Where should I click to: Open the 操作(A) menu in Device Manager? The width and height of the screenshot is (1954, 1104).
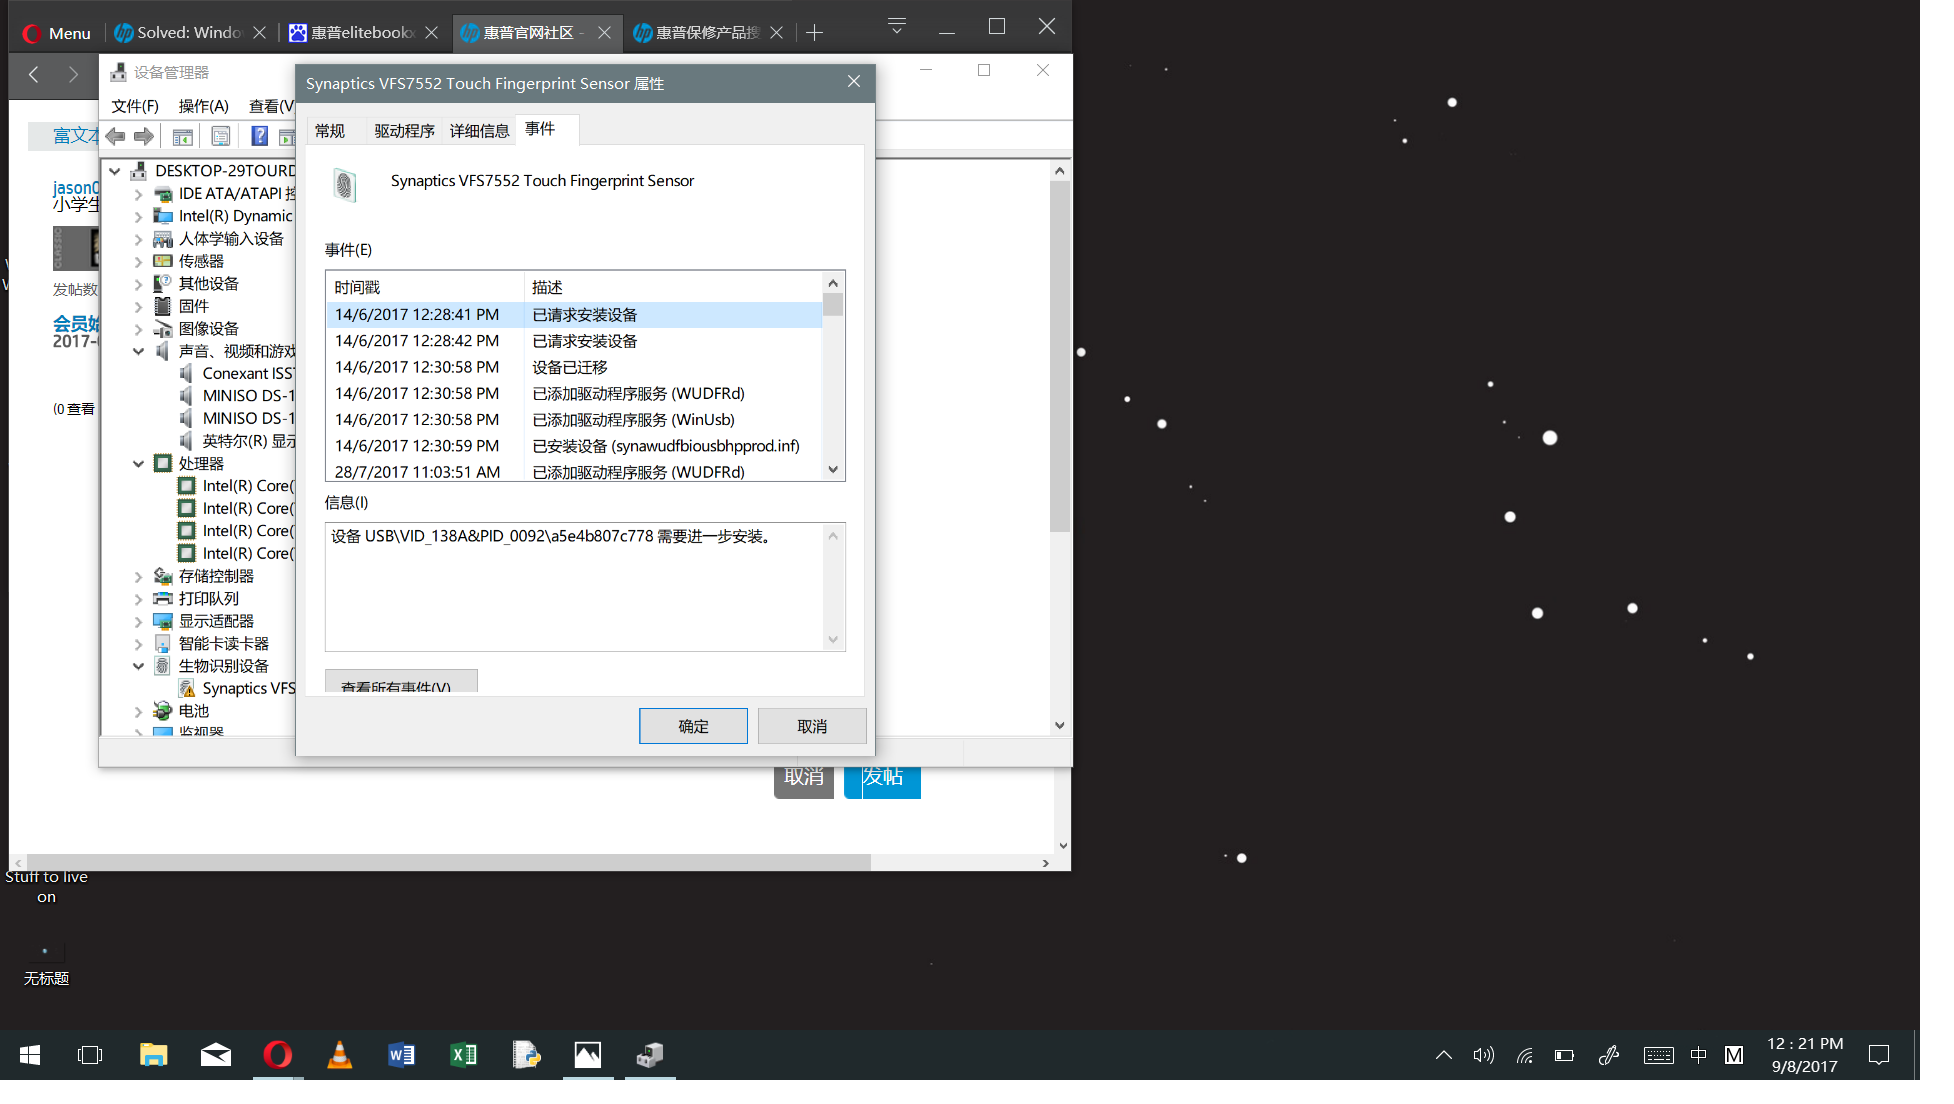[203, 106]
